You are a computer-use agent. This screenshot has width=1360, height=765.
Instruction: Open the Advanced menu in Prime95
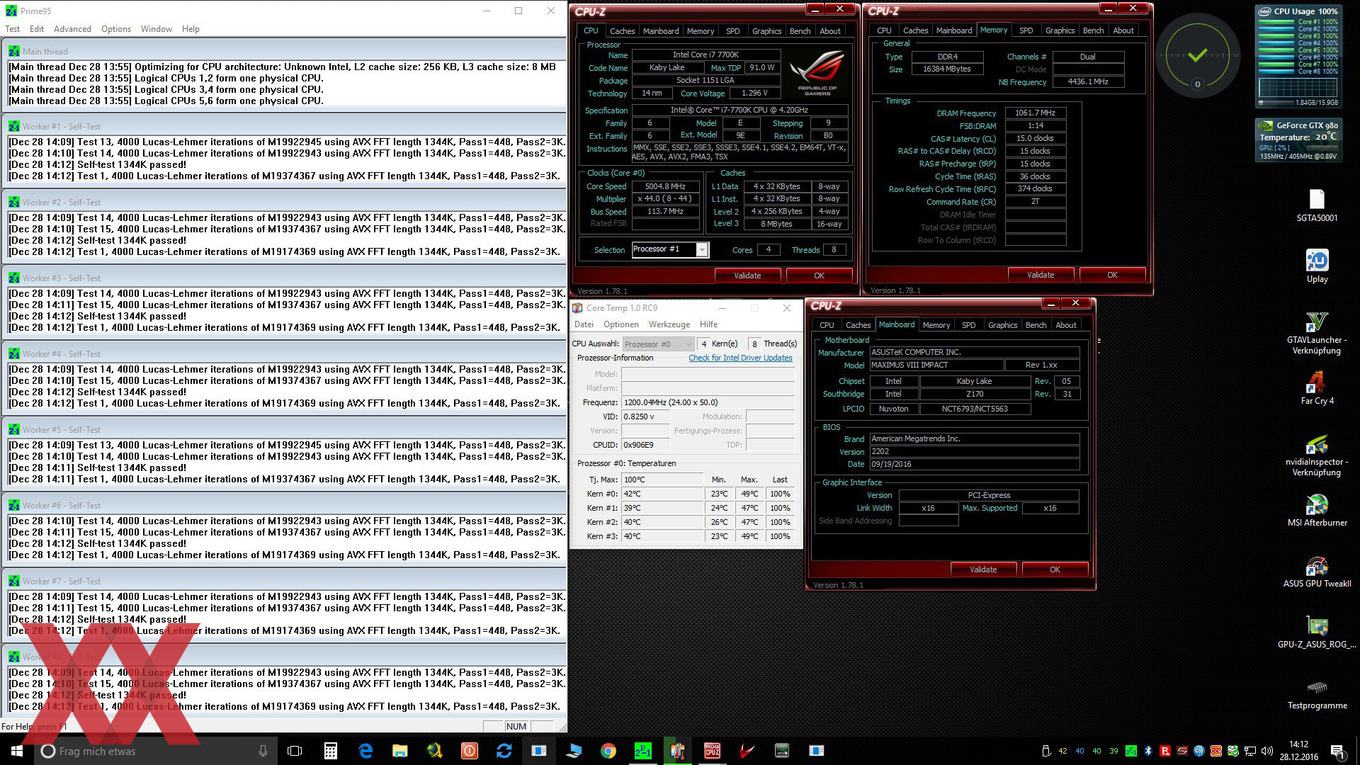pos(72,29)
